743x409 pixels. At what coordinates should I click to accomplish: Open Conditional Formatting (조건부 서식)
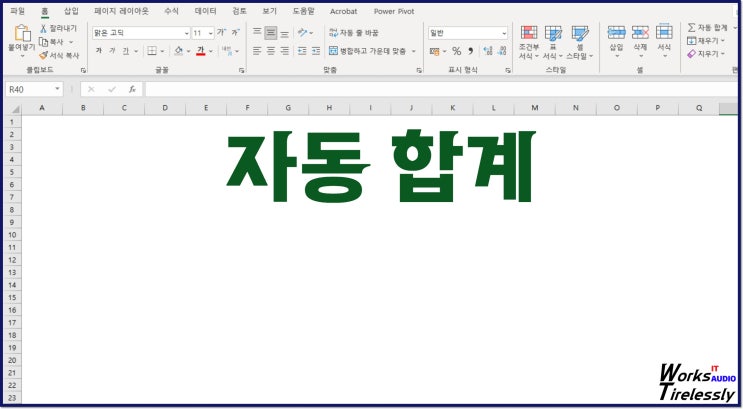coord(529,42)
